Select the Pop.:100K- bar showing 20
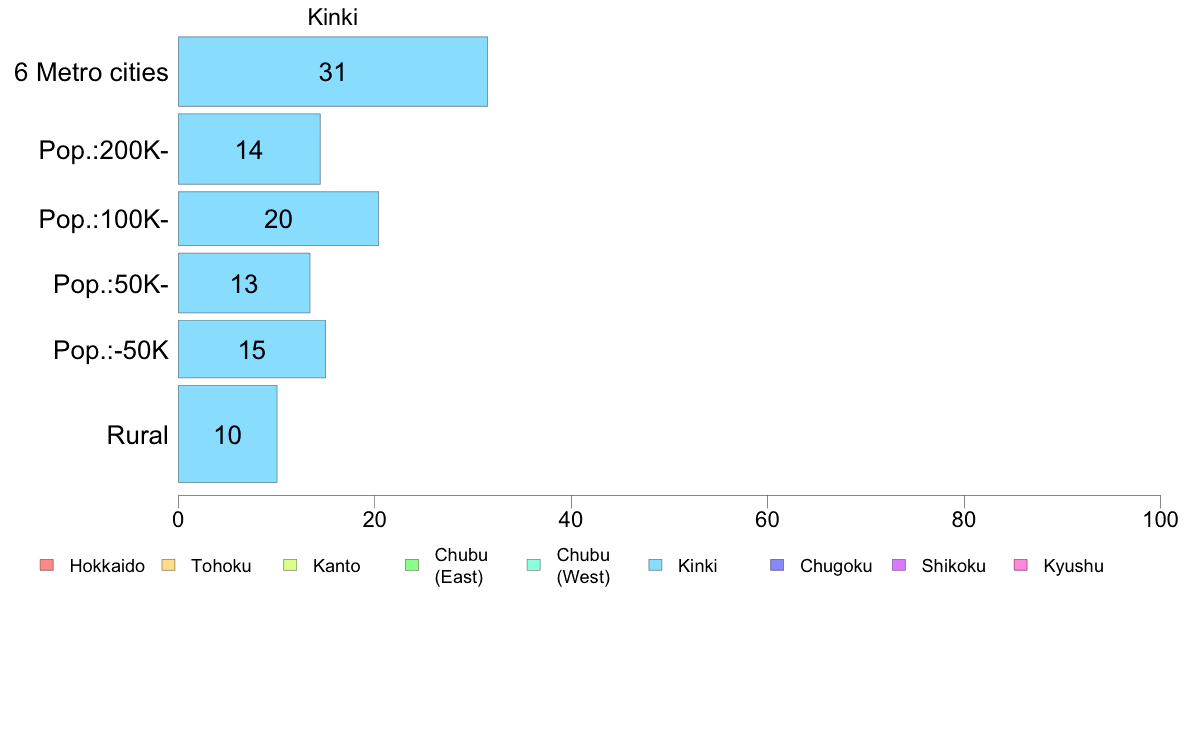The width and height of the screenshot is (1188, 736). 278,219
